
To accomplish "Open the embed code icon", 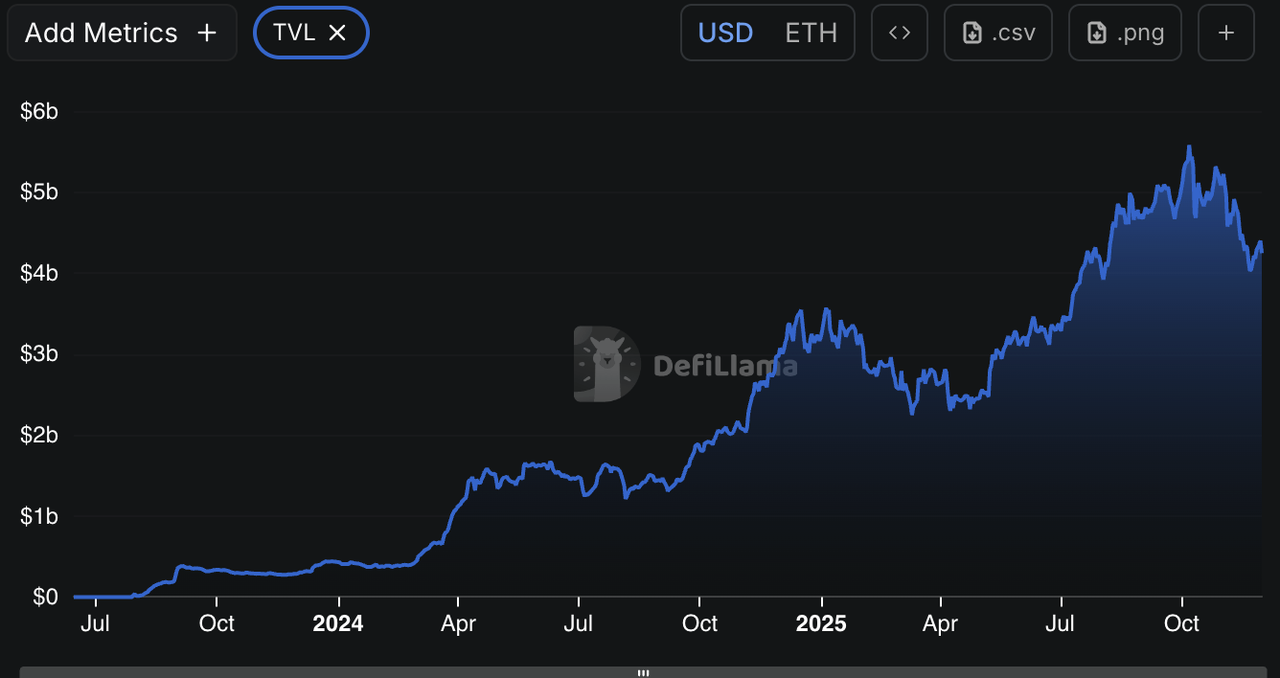I will [x=899, y=33].
